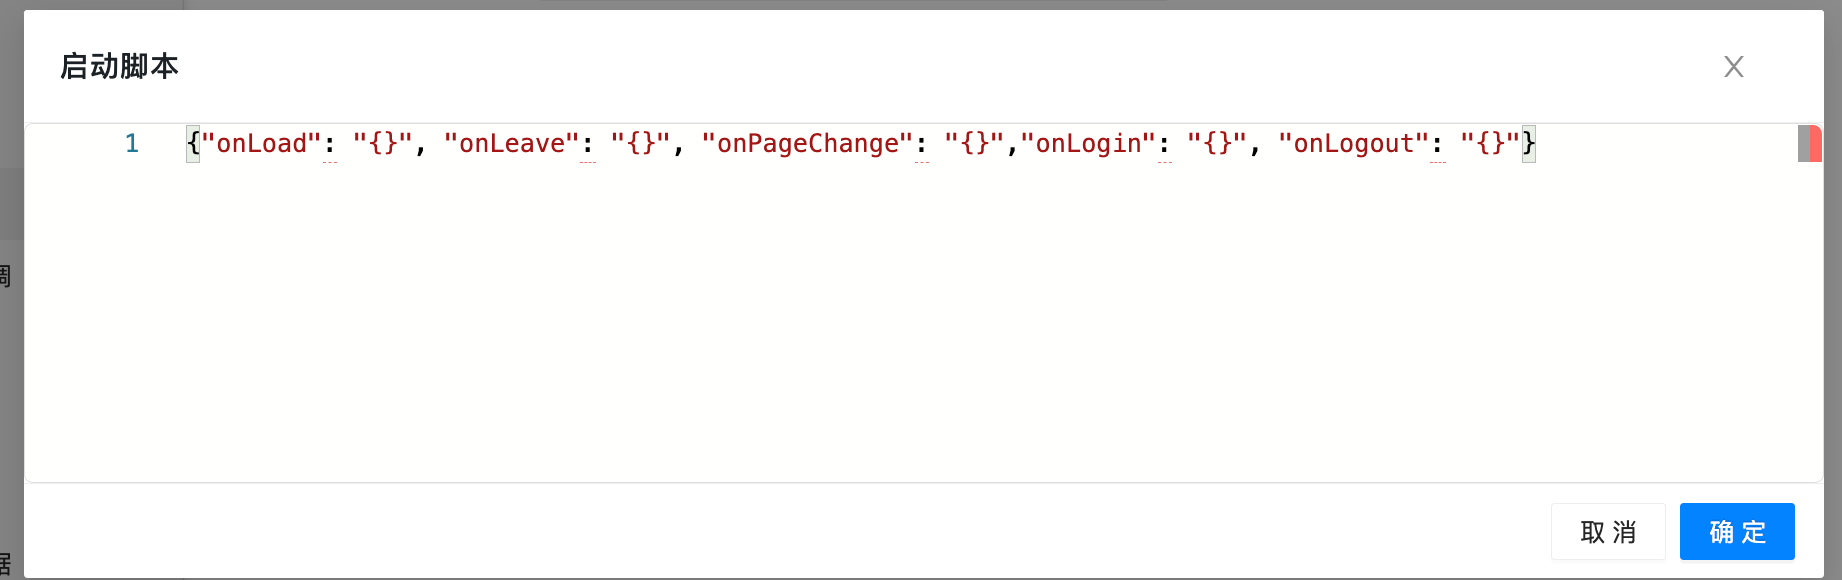This screenshot has height=580, width=1842.
Task: Jump to red error marker in scrollbar
Action: click(1815, 144)
